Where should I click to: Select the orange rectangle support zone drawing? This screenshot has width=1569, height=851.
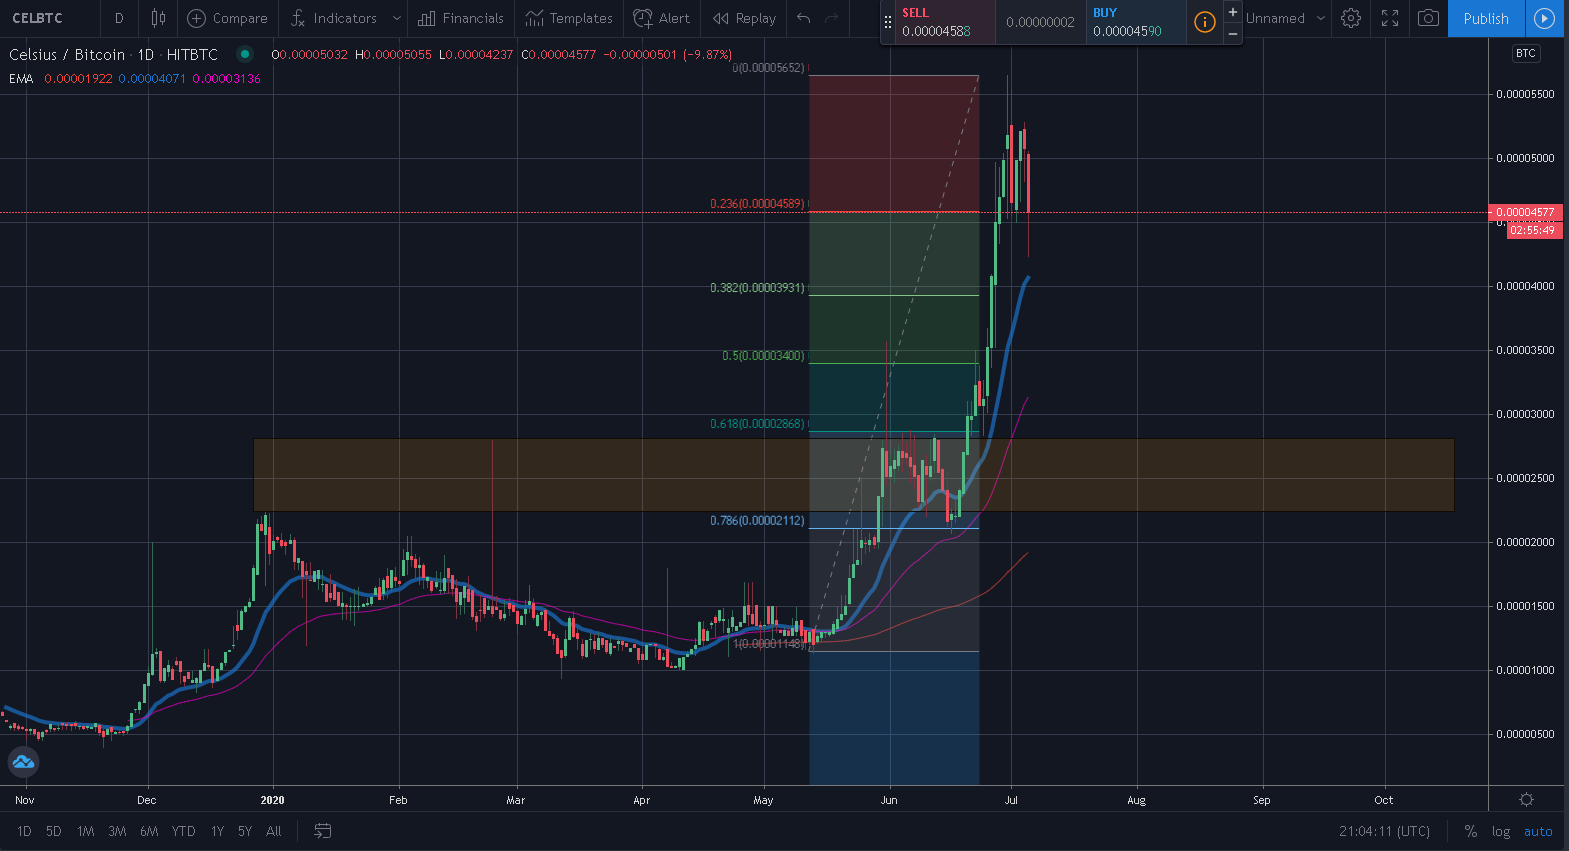854,475
